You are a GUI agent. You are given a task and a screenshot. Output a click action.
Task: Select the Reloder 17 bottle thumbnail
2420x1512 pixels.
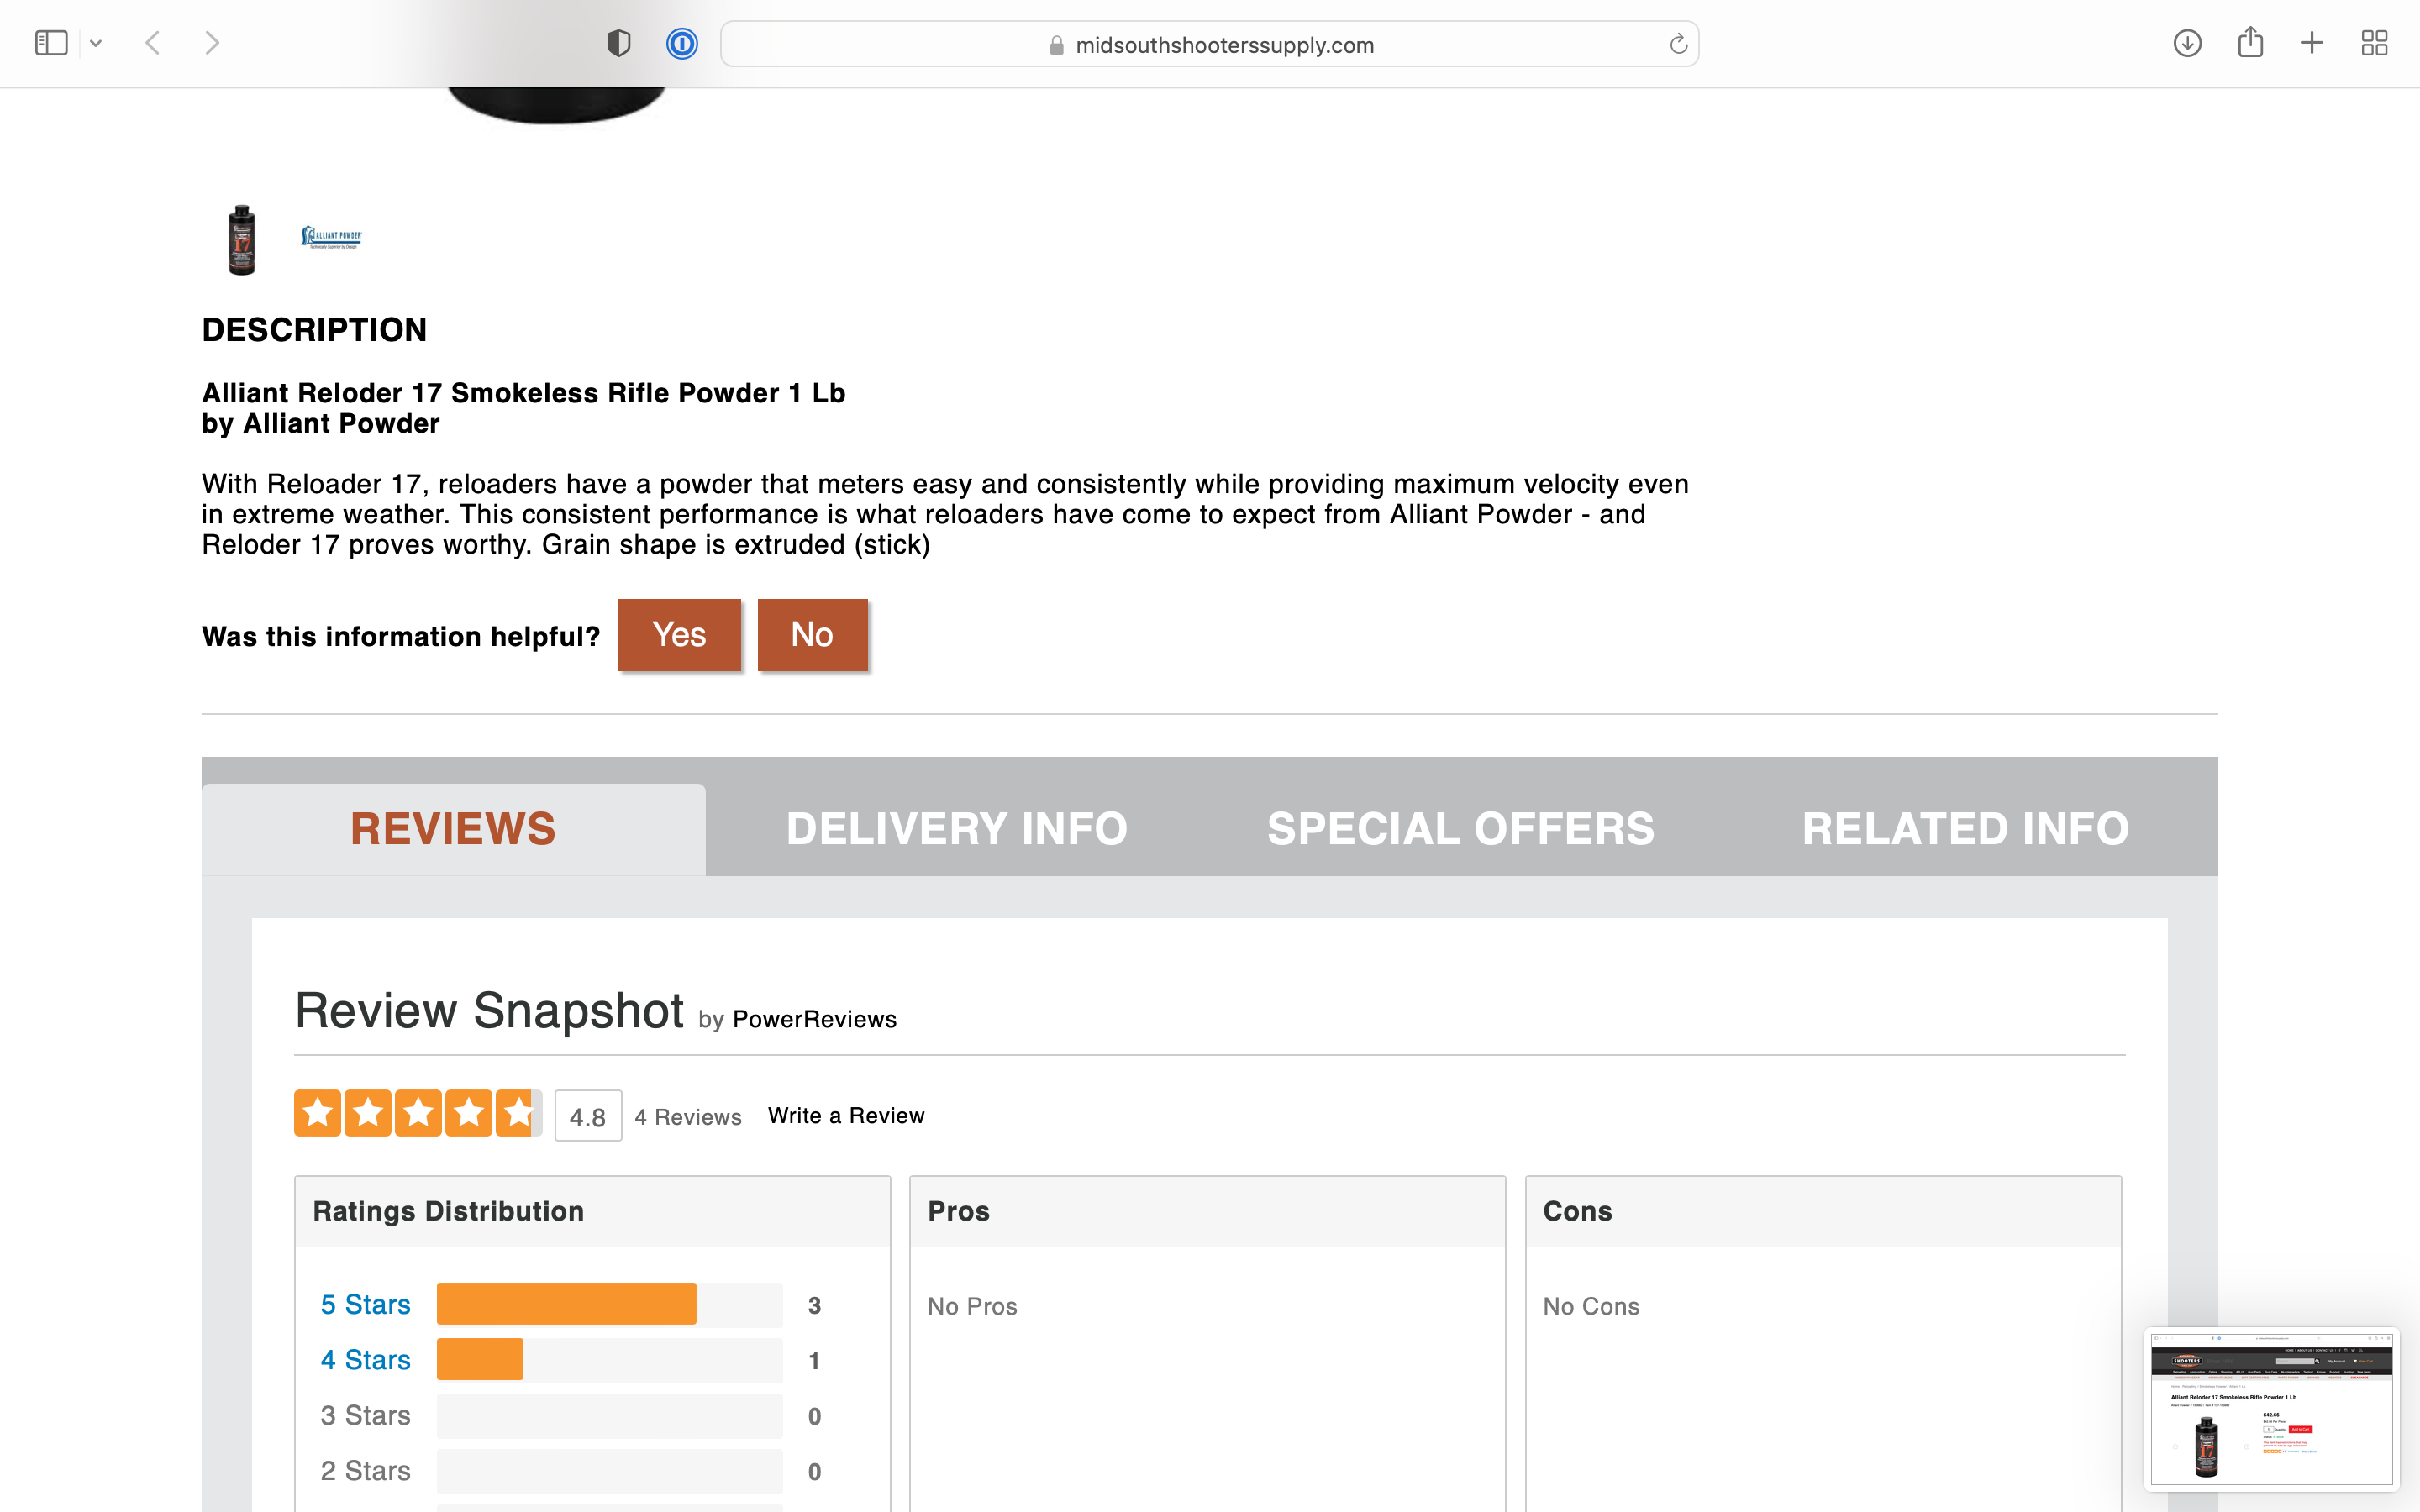point(242,240)
